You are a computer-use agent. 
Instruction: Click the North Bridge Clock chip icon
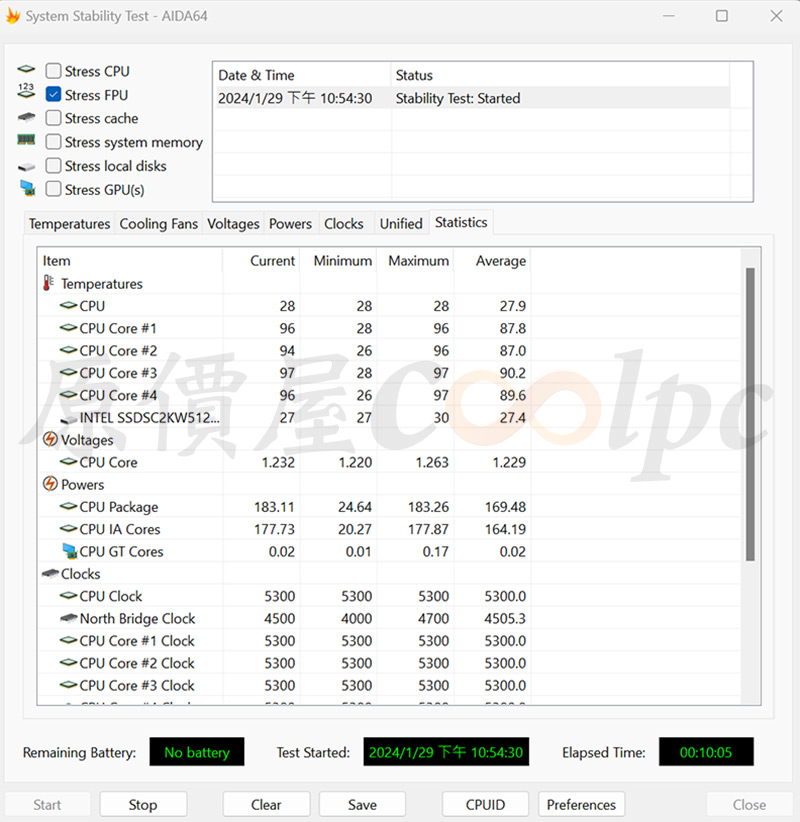(x=68, y=619)
